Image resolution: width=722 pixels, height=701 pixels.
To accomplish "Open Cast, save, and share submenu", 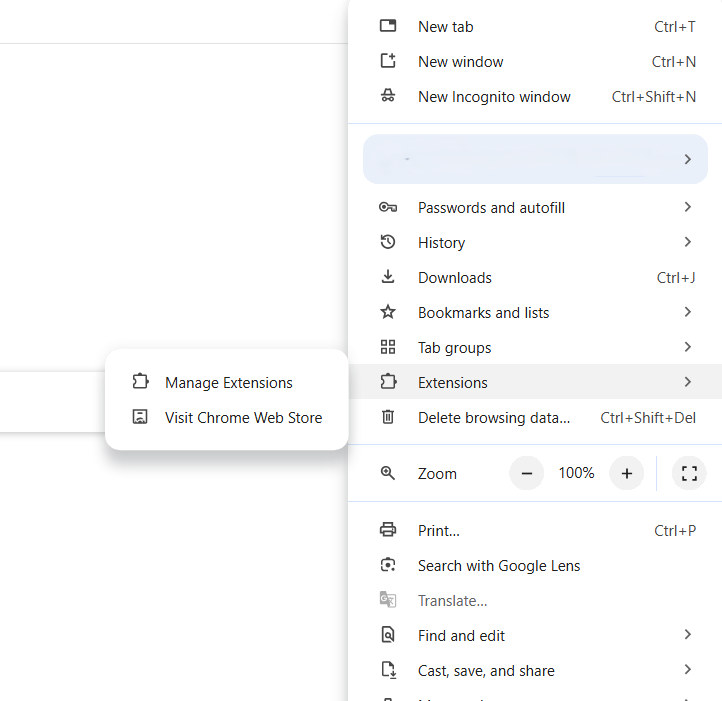I will click(486, 671).
